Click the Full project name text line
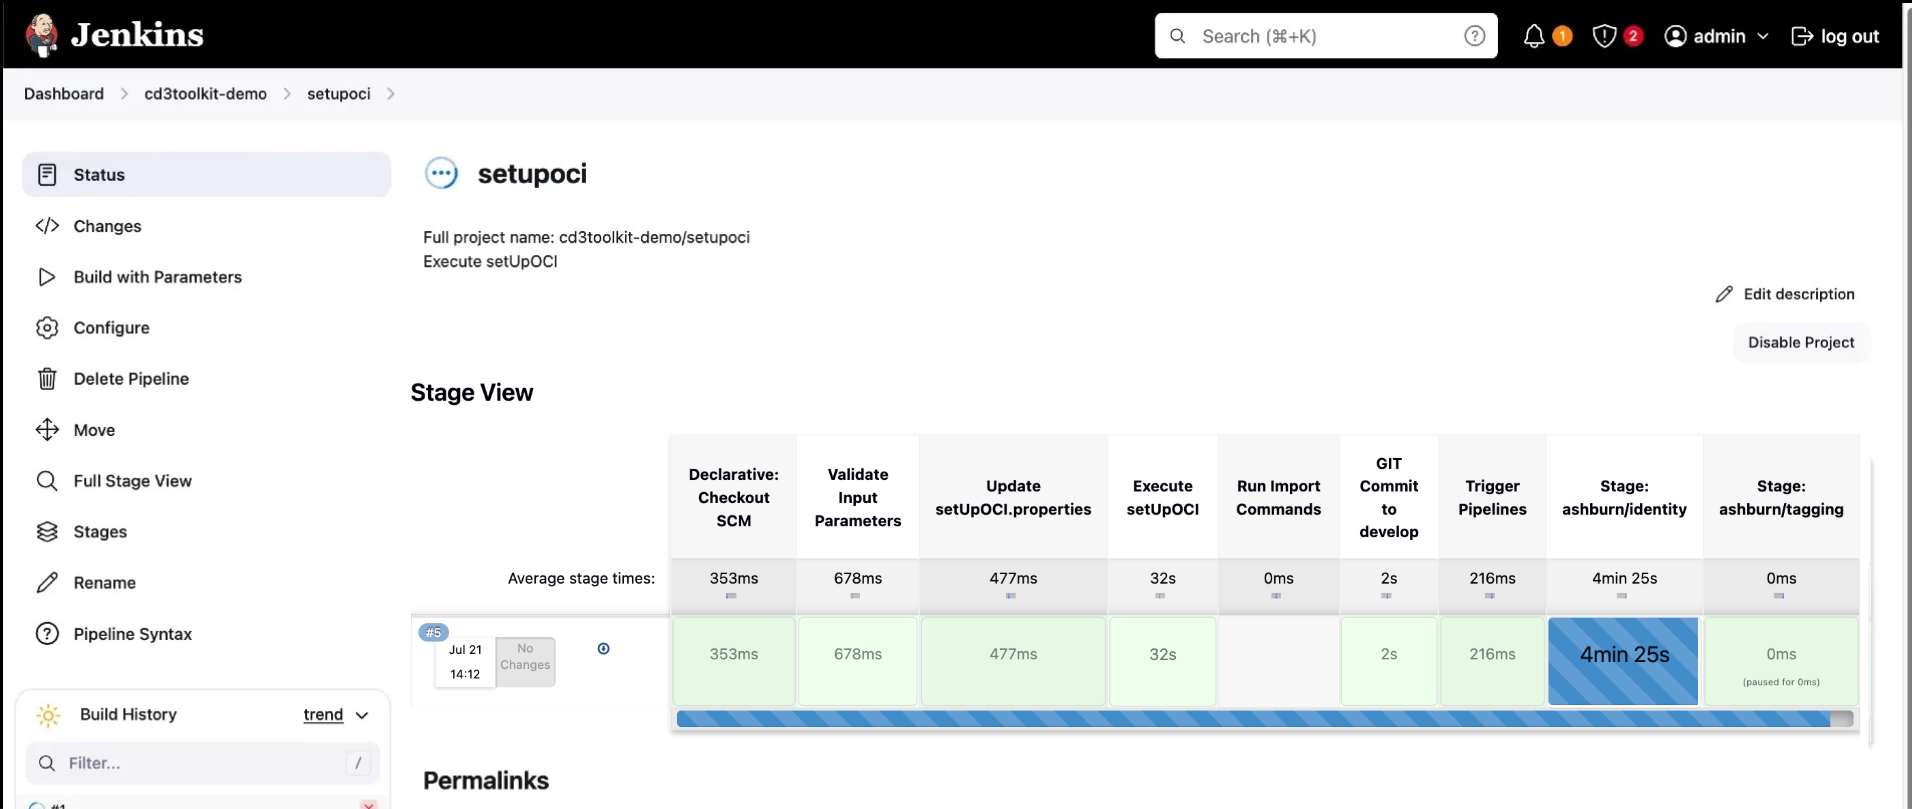This screenshot has height=809, width=1913. pos(586,238)
